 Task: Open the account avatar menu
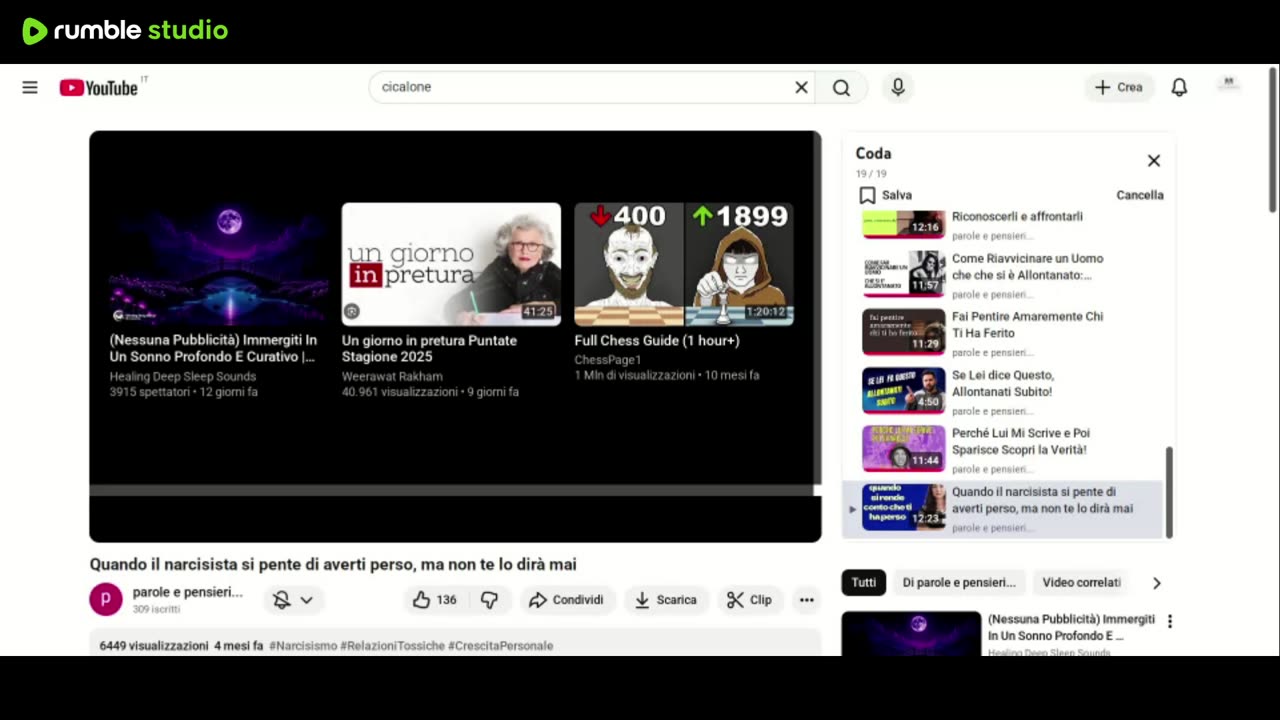point(1228,85)
